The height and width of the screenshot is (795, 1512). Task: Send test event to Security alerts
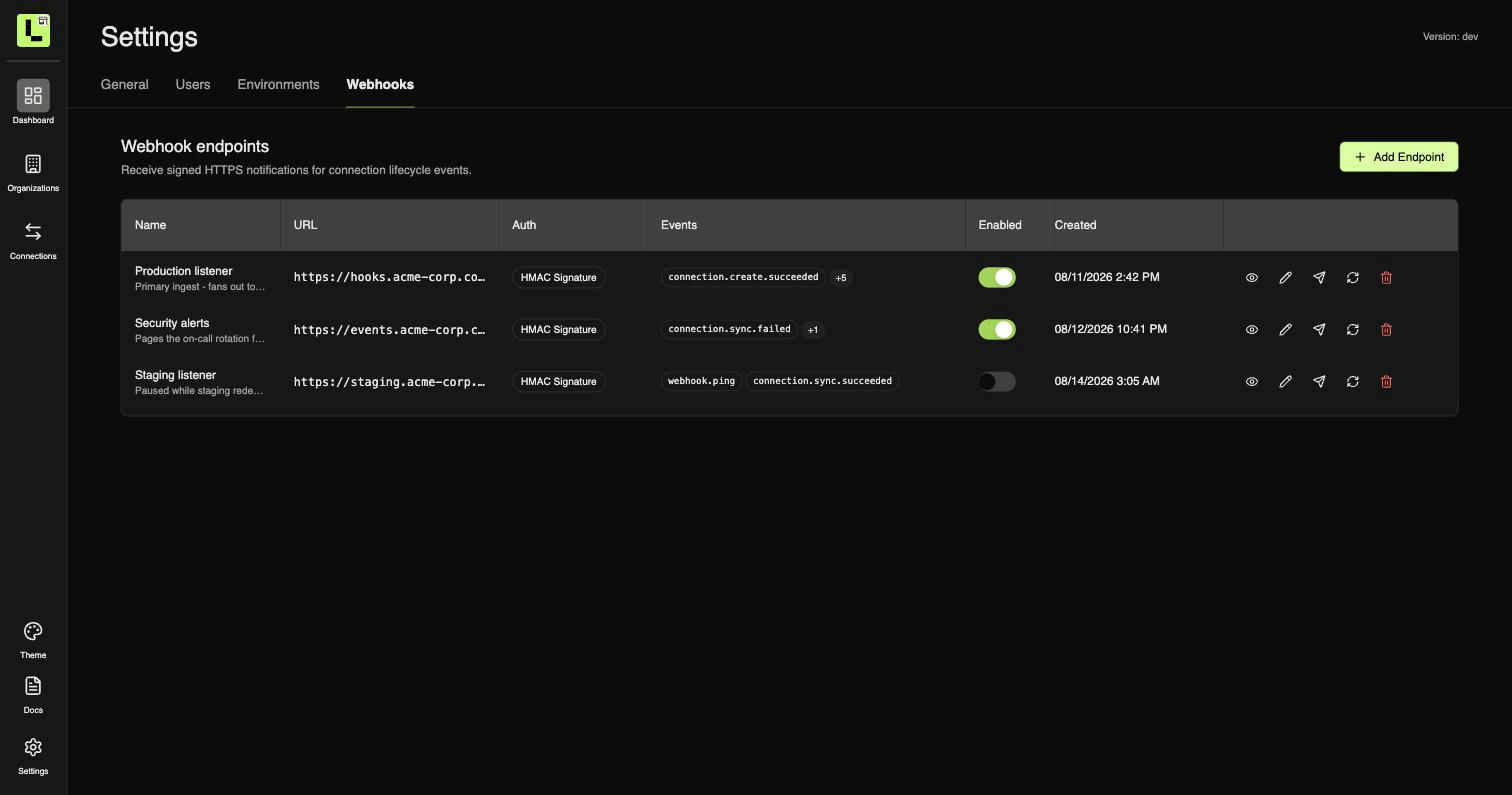(x=1319, y=329)
